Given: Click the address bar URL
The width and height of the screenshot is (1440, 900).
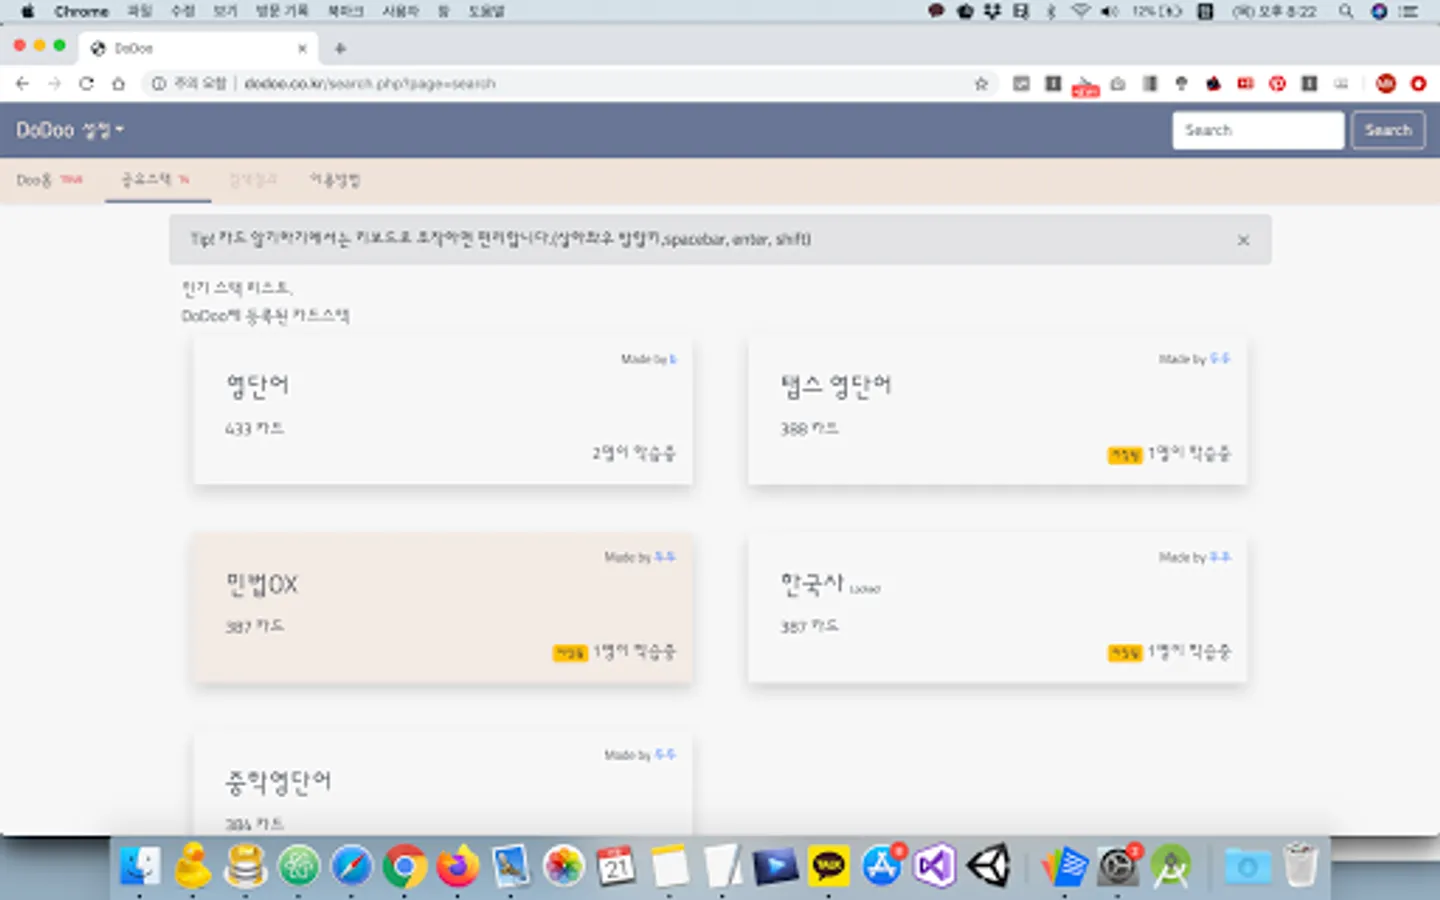Looking at the screenshot, I should 370,84.
